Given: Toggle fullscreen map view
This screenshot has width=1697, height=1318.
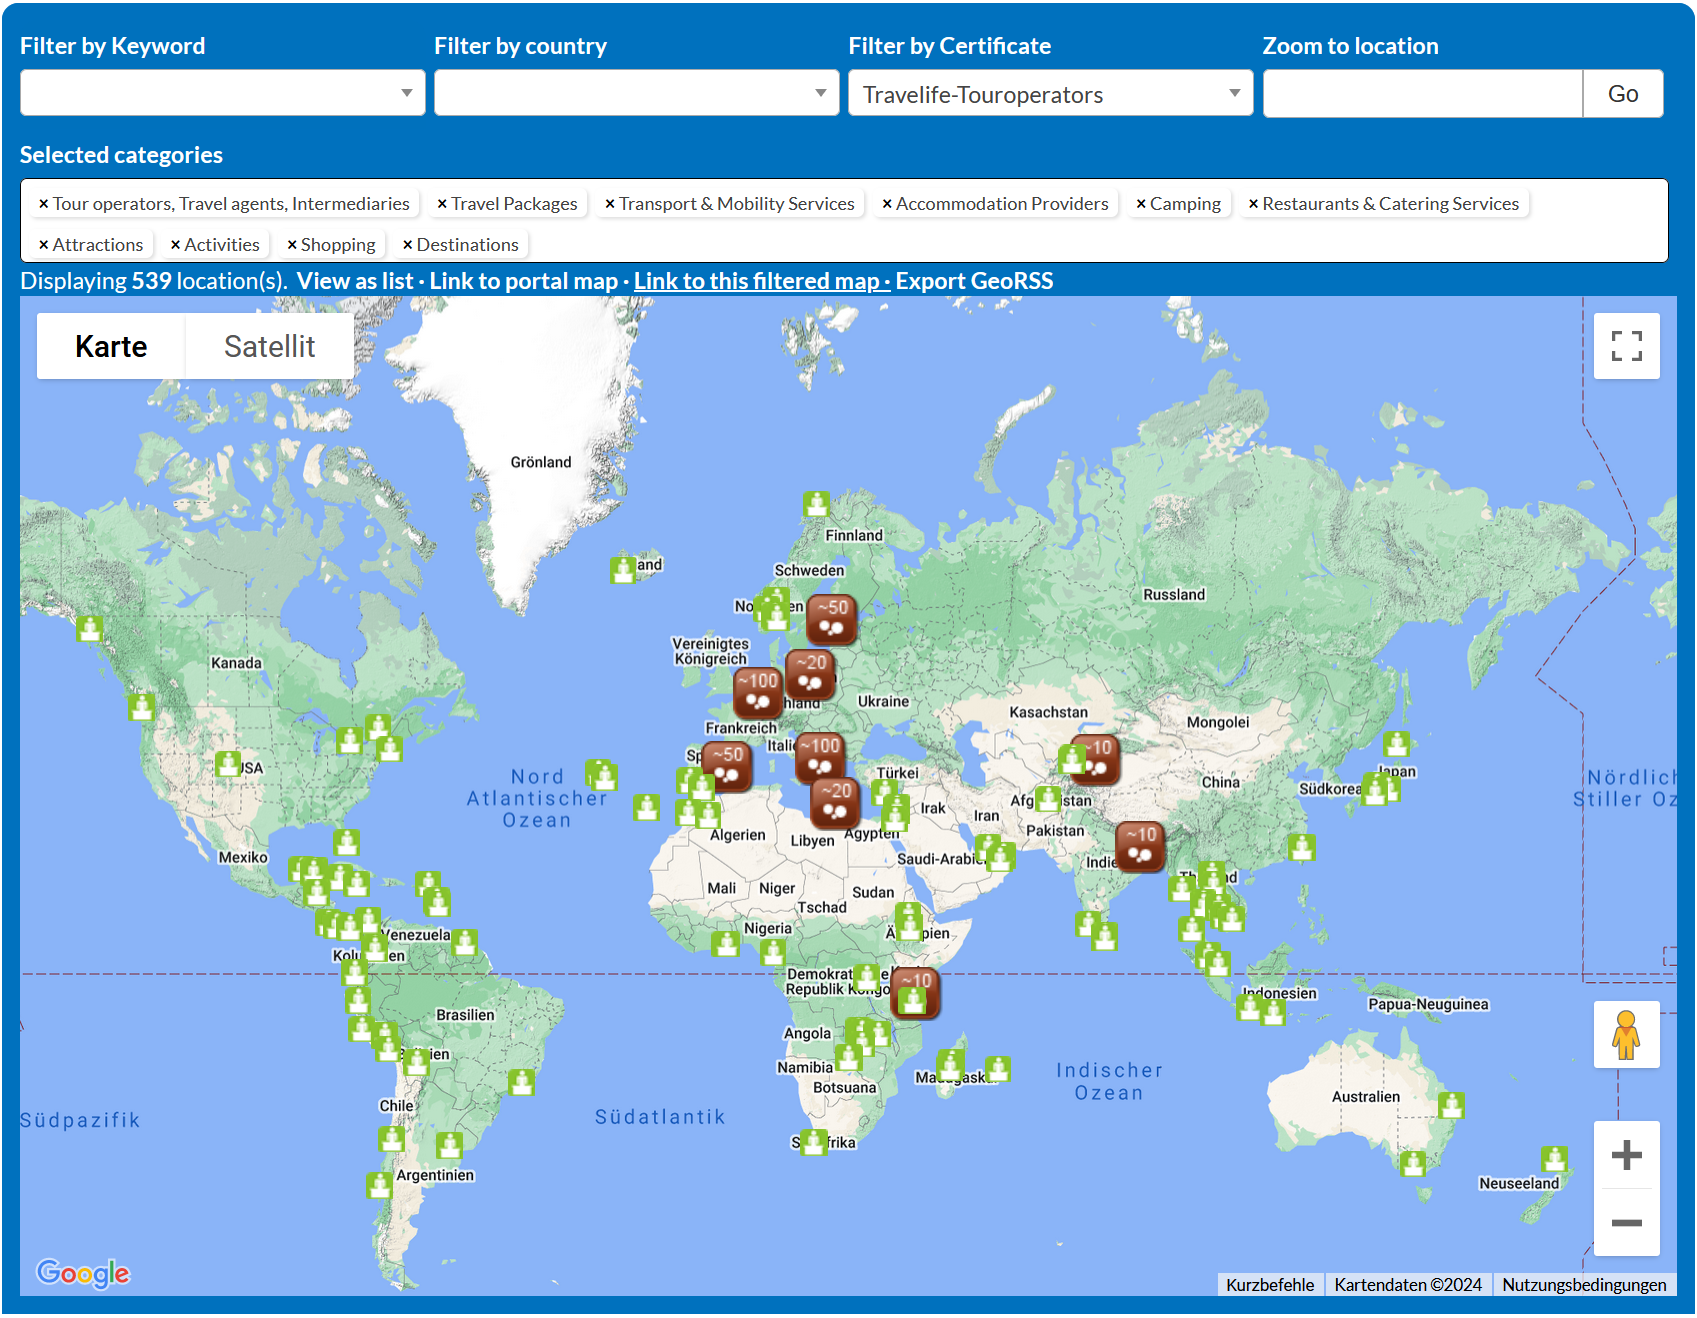Looking at the screenshot, I should click(1626, 346).
